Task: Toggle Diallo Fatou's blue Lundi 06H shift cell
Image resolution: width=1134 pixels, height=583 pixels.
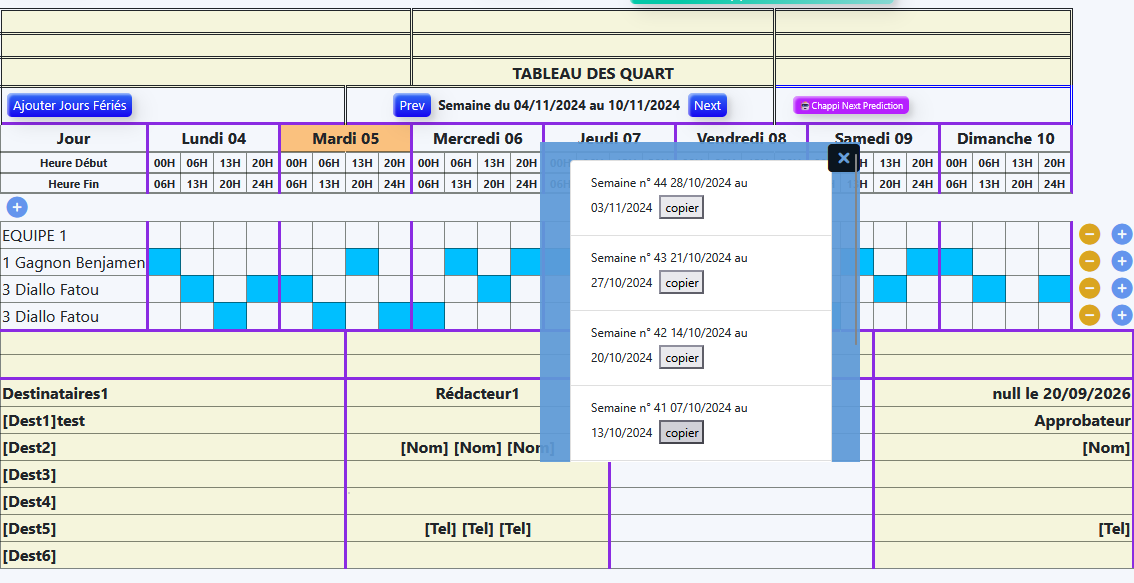Action: [197, 289]
